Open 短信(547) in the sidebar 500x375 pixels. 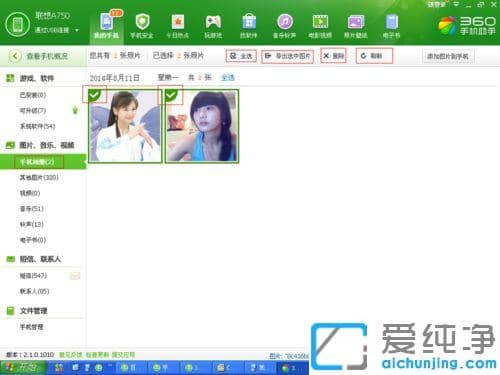tap(33, 276)
